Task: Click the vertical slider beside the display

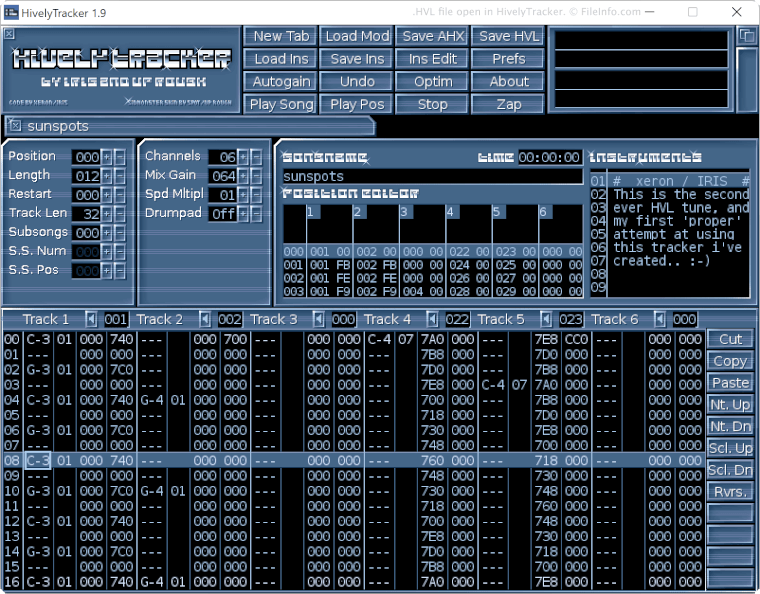Action: 746,80
